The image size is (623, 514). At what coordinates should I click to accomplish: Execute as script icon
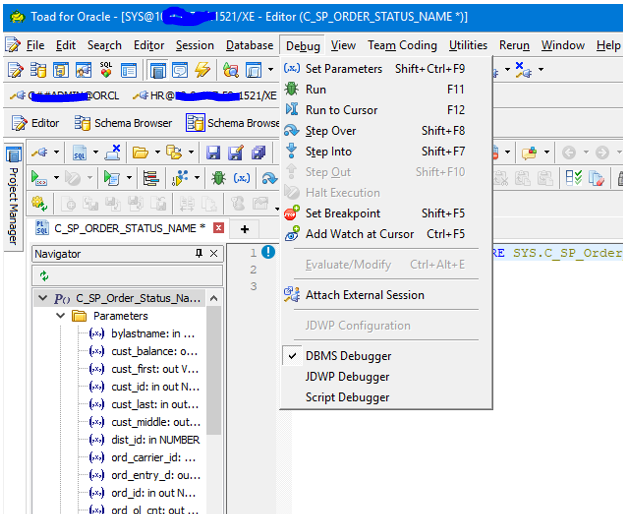(x=112, y=178)
